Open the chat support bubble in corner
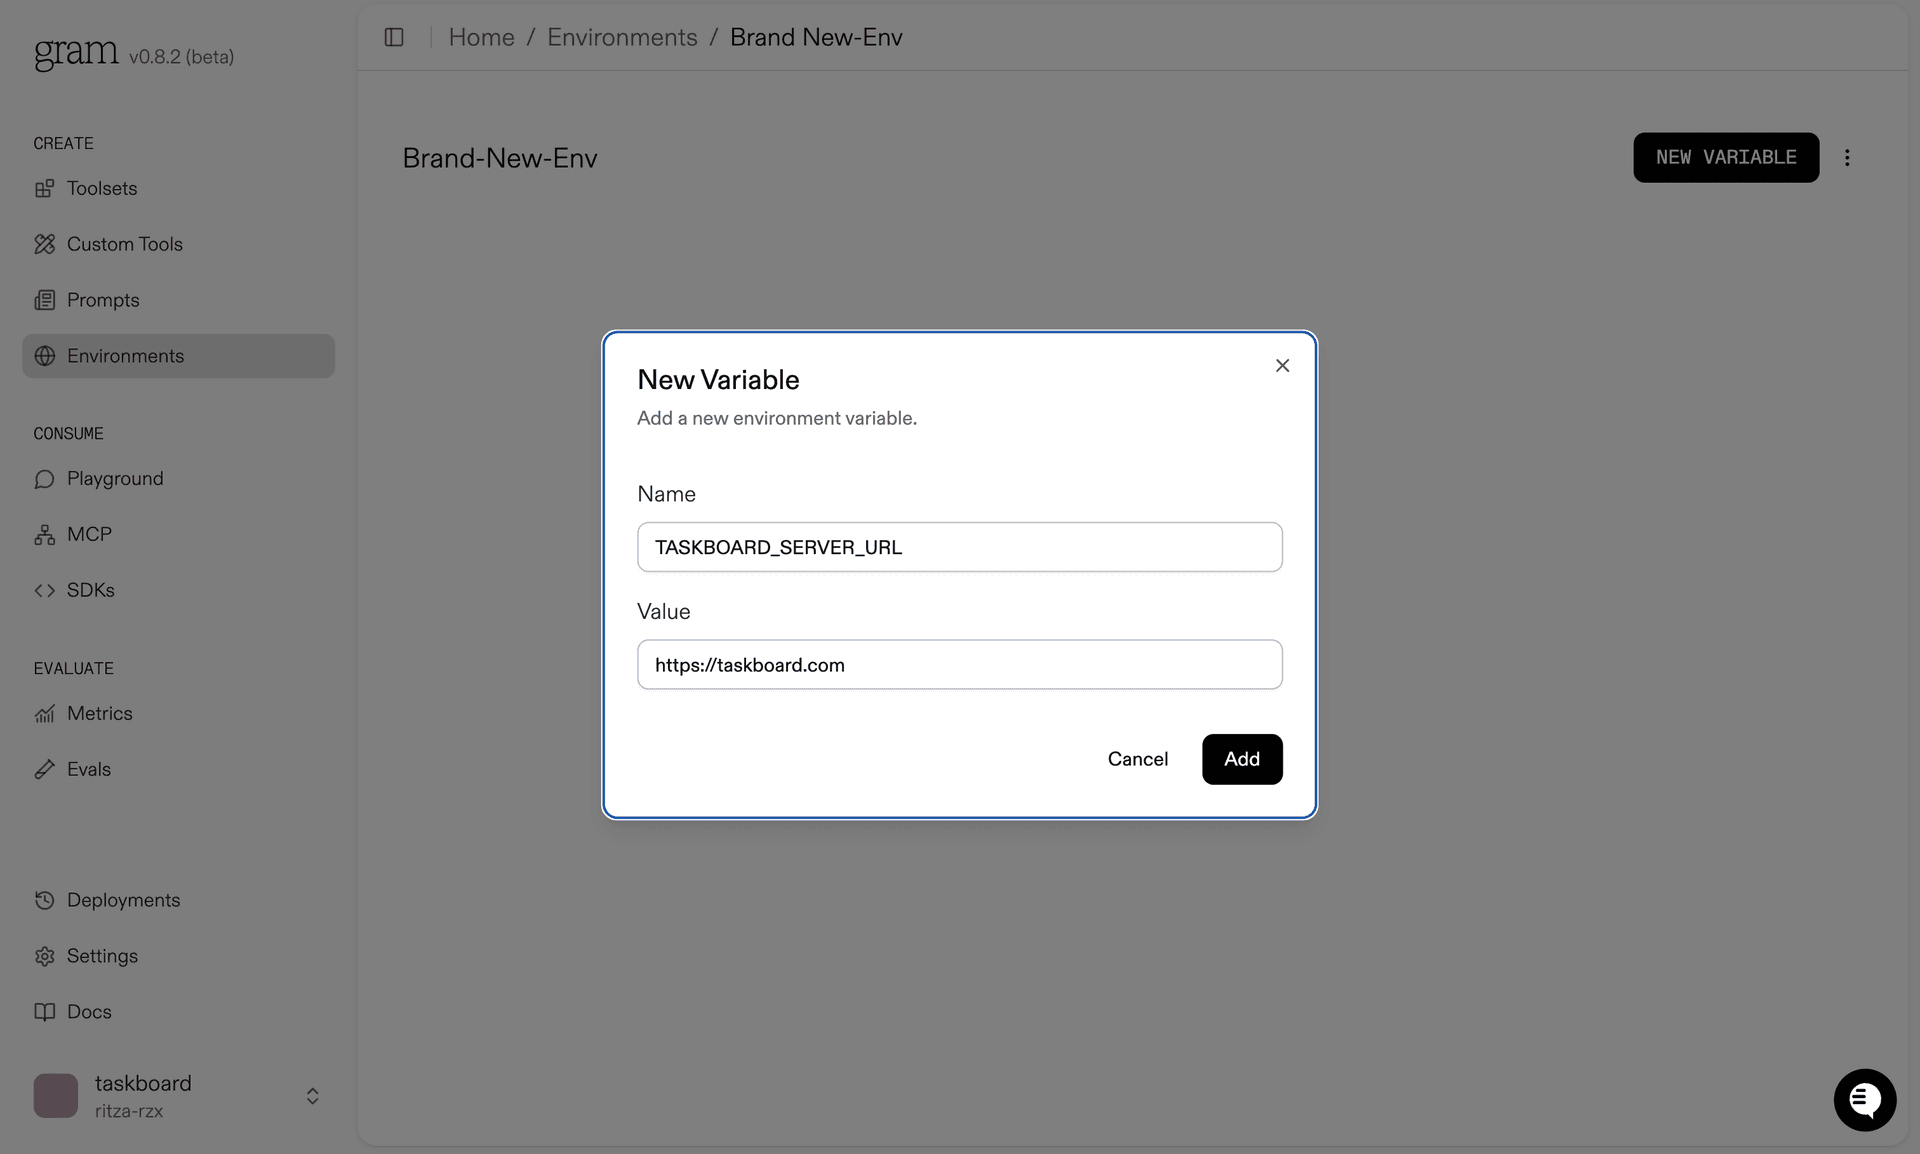1920x1154 pixels. pos(1864,1100)
